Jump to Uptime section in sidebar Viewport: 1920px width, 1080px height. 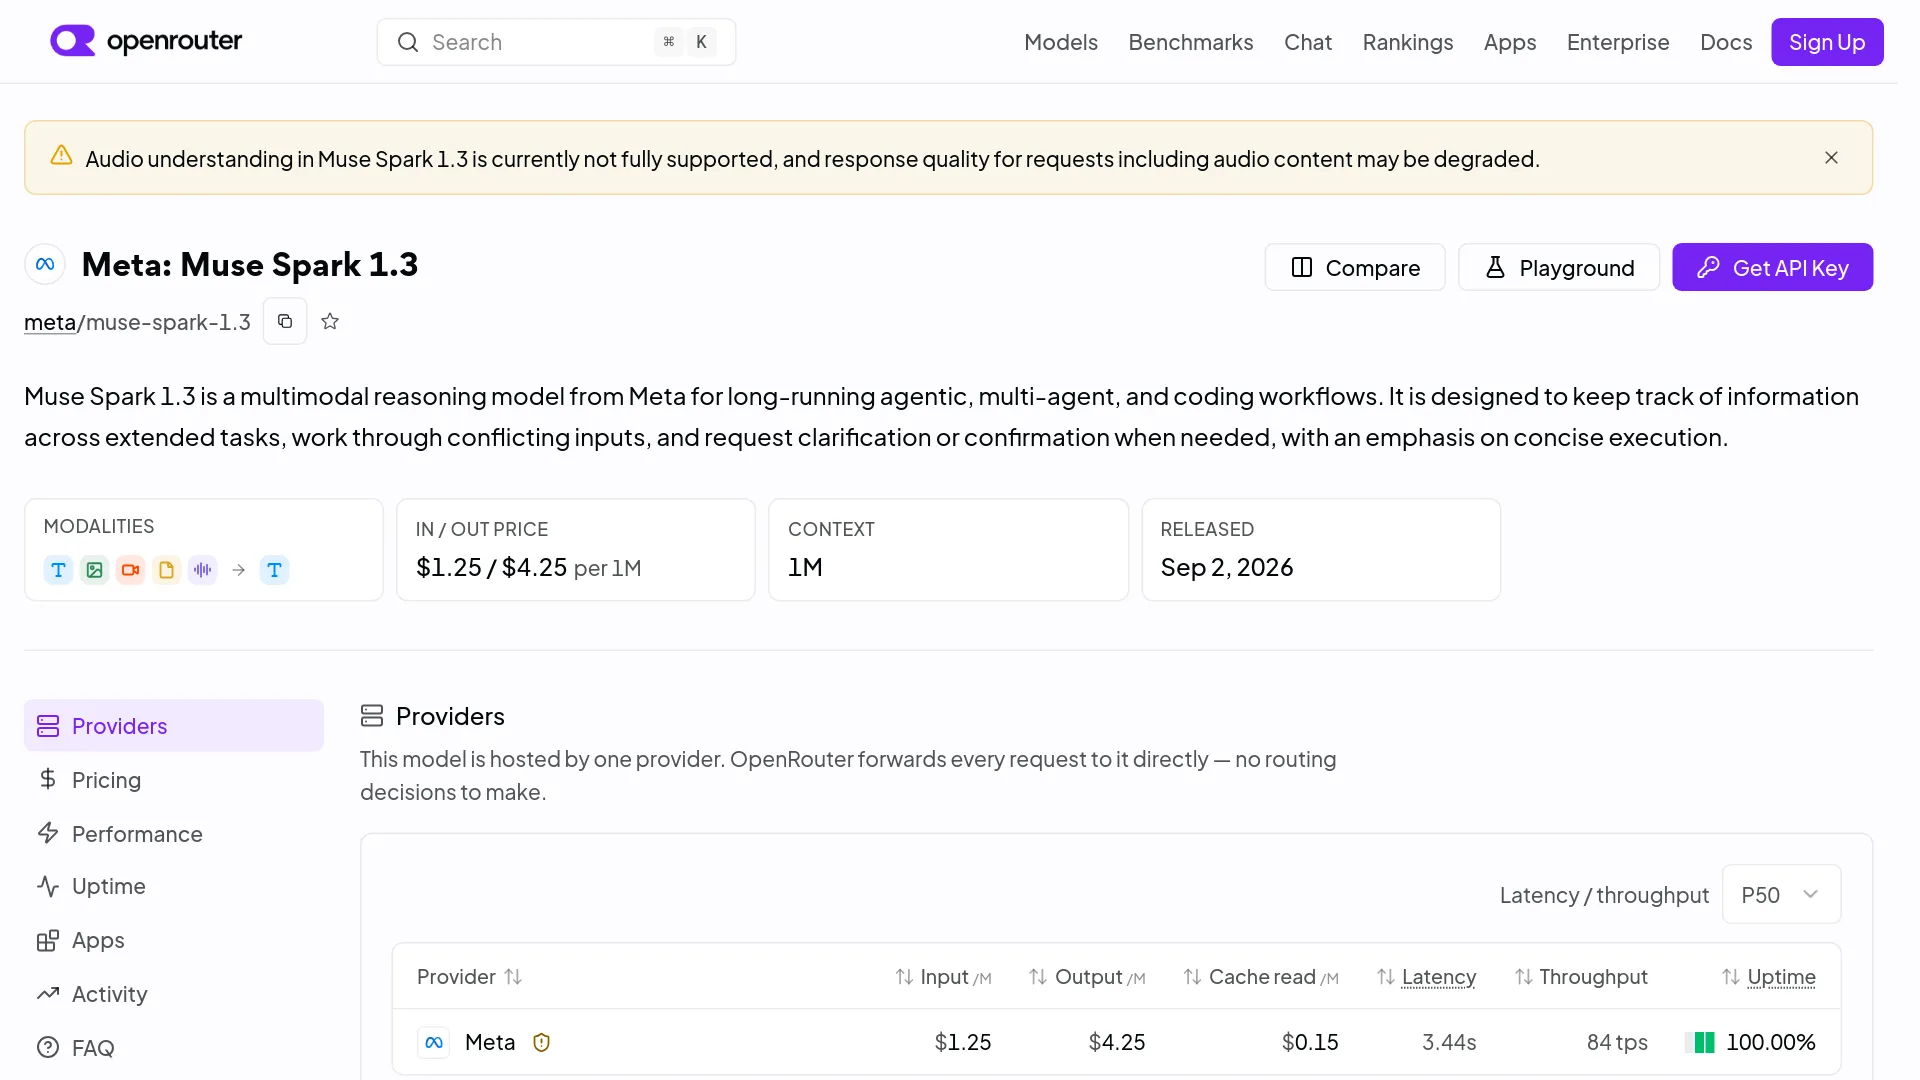tap(174, 887)
